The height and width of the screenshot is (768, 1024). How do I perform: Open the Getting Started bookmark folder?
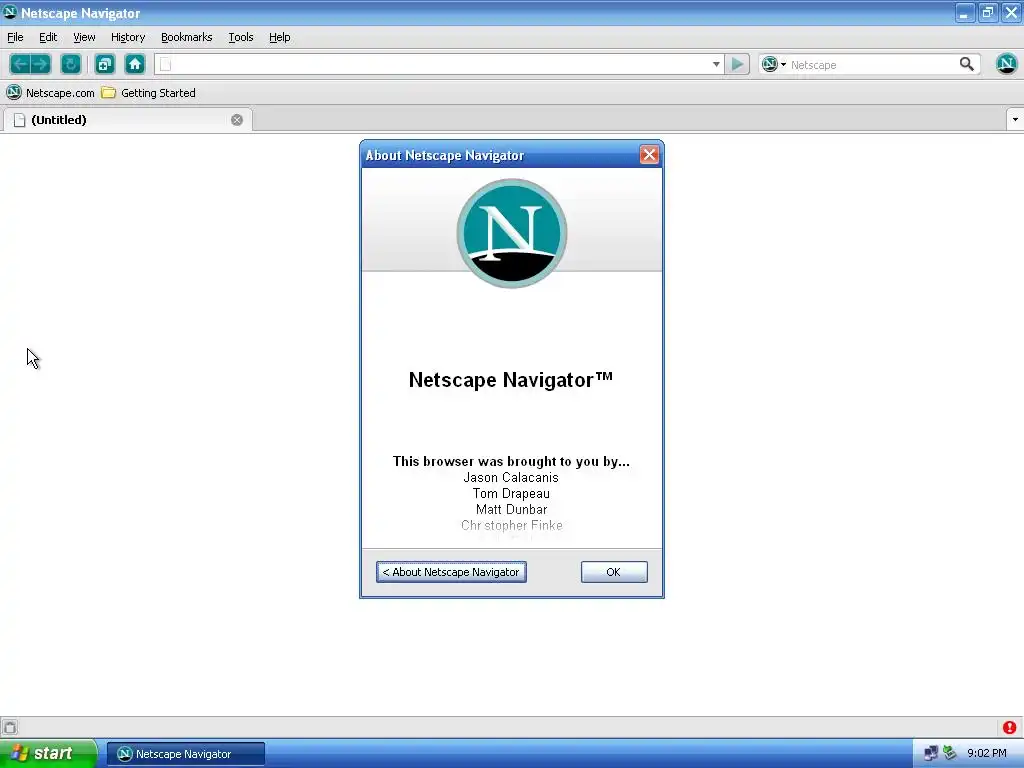149,93
